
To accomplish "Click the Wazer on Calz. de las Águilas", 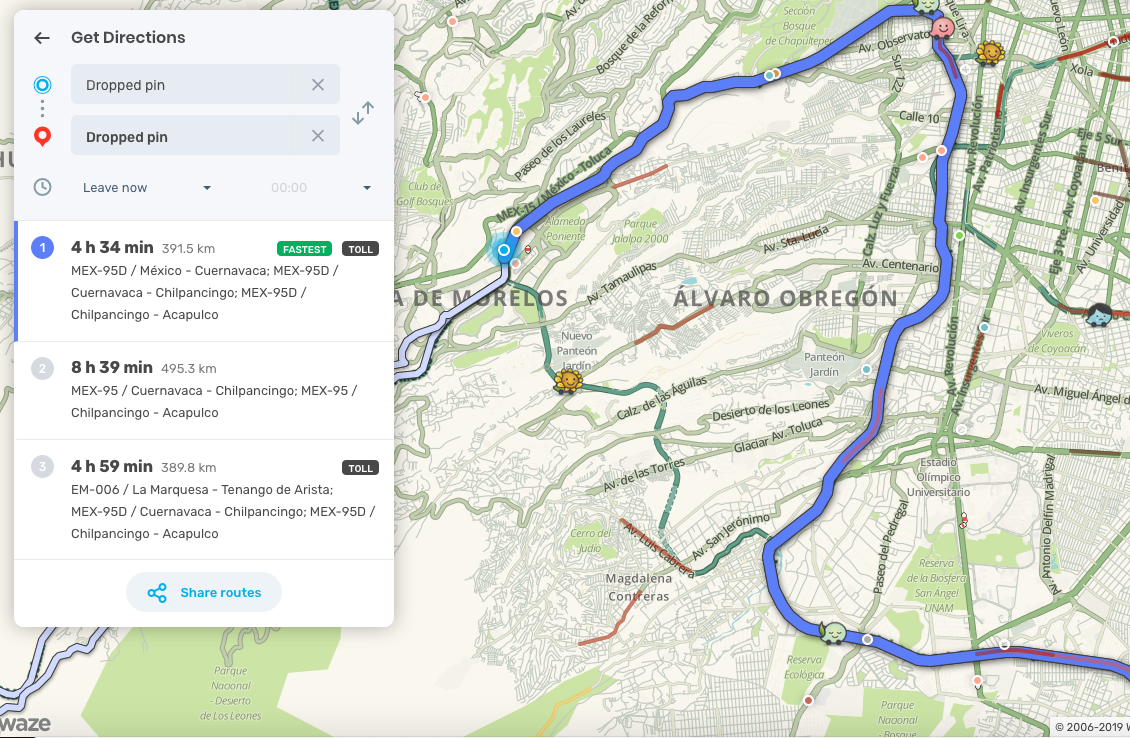I will click(x=568, y=381).
